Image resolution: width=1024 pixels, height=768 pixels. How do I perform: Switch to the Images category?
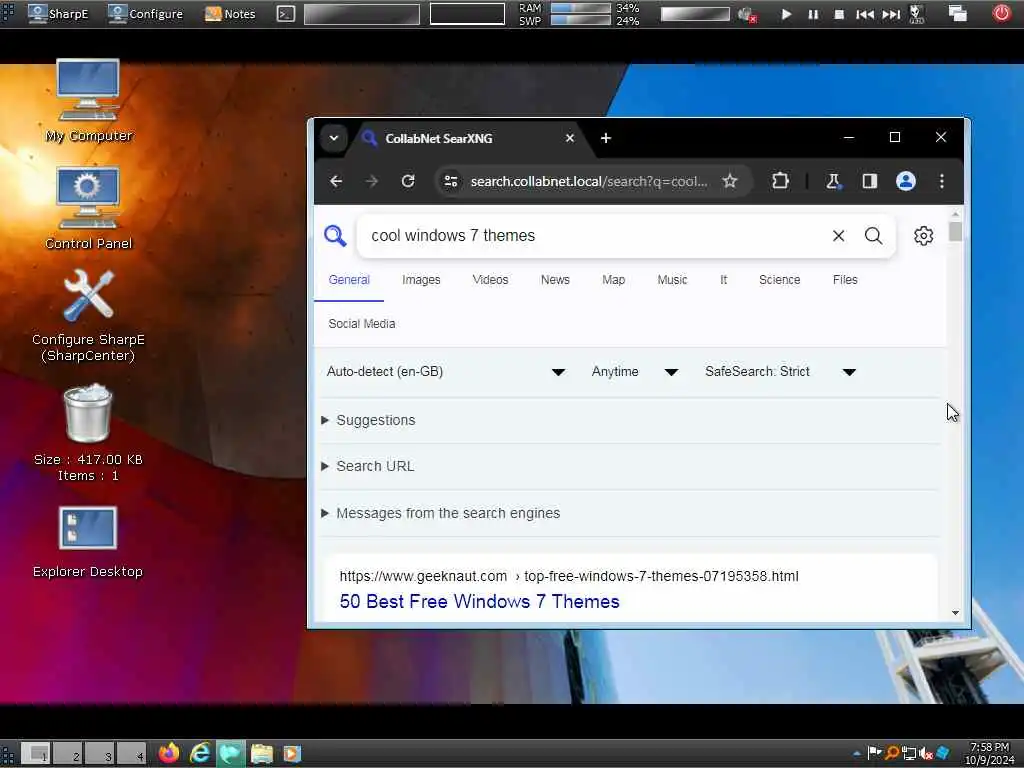[421, 280]
